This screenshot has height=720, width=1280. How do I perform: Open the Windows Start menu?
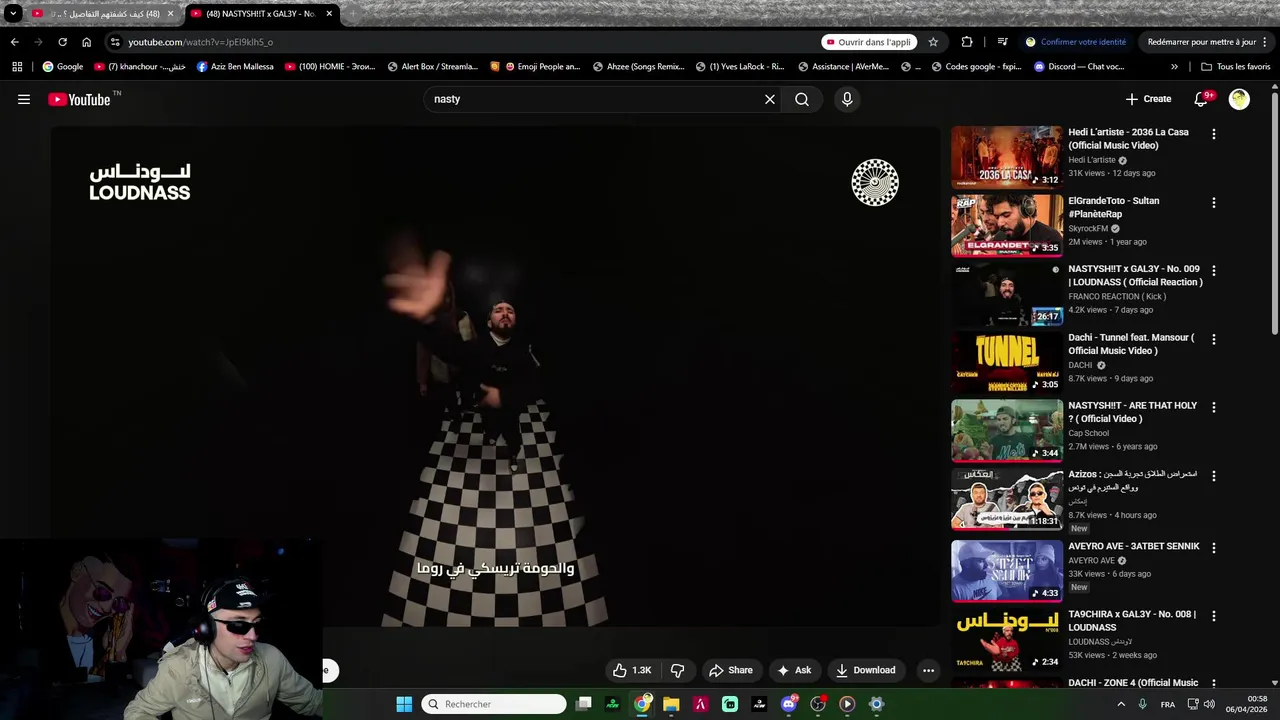[404, 704]
